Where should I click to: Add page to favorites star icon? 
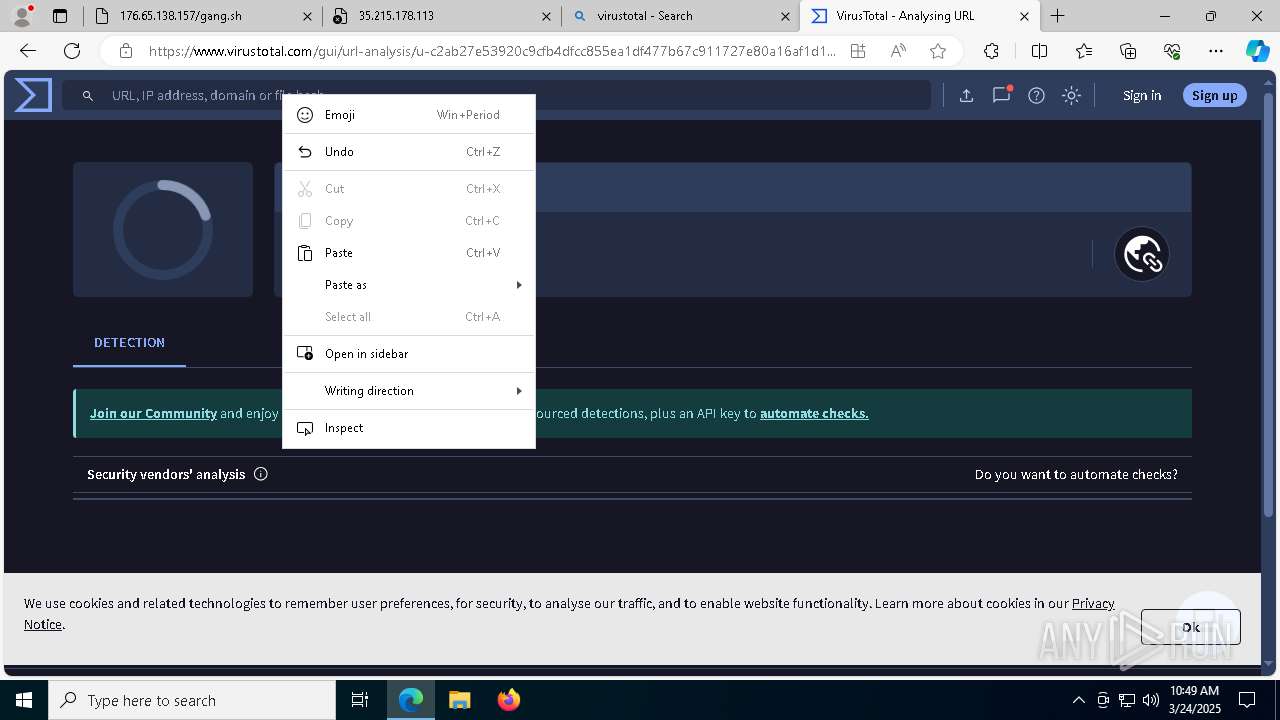[x=938, y=51]
